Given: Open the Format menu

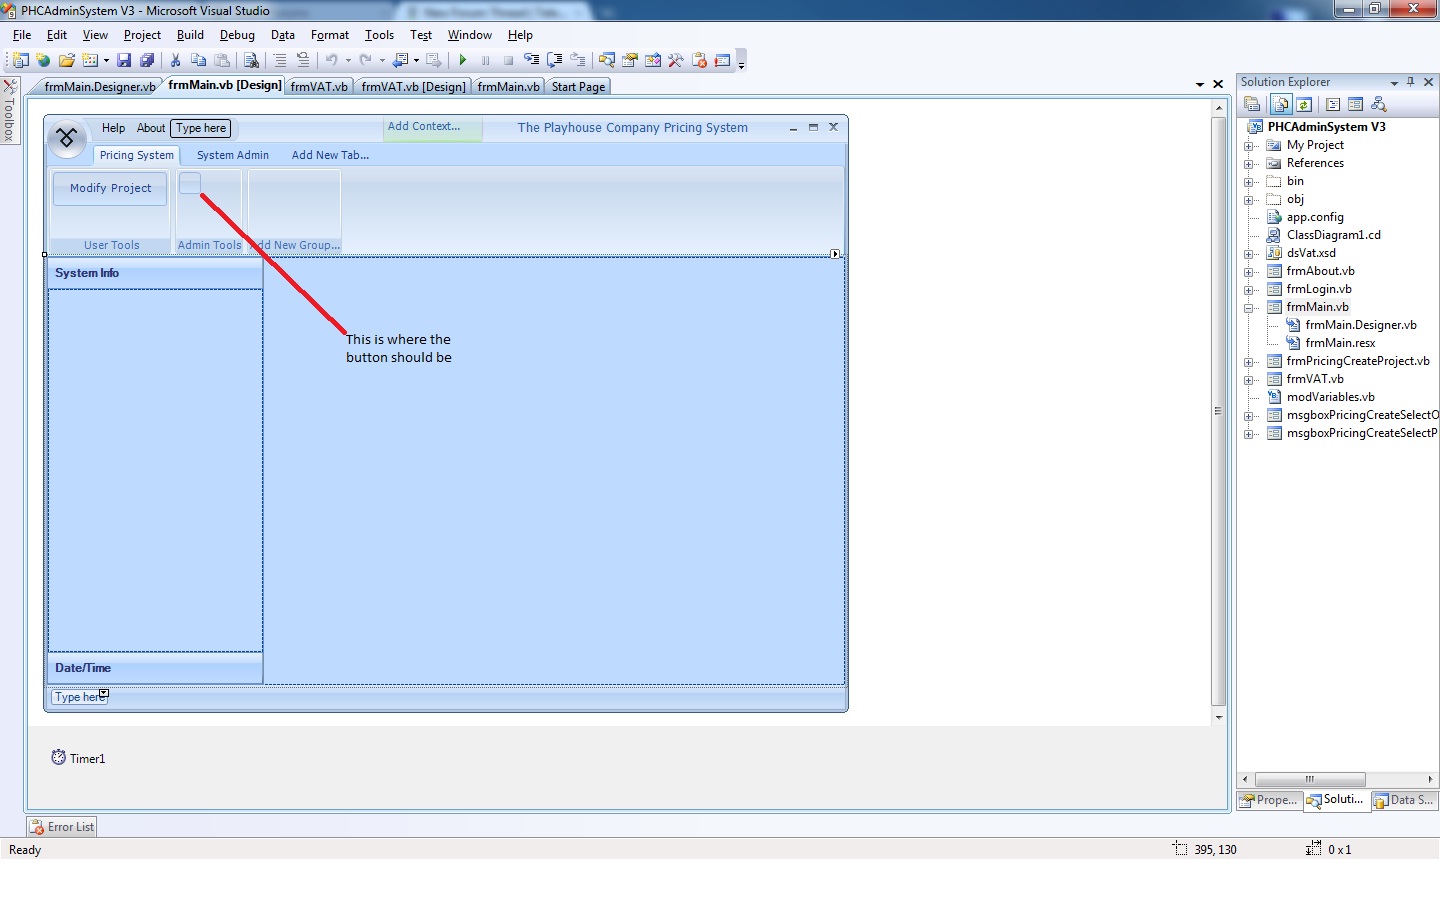Looking at the screenshot, I should (x=330, y=35).
